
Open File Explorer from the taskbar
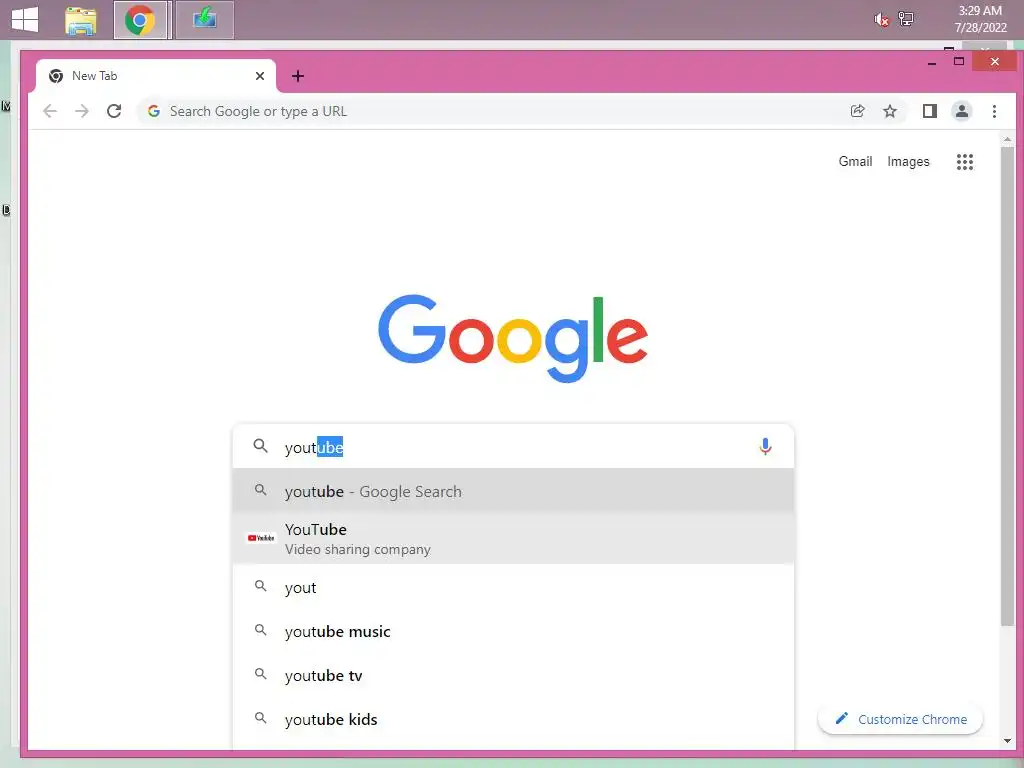80,20
